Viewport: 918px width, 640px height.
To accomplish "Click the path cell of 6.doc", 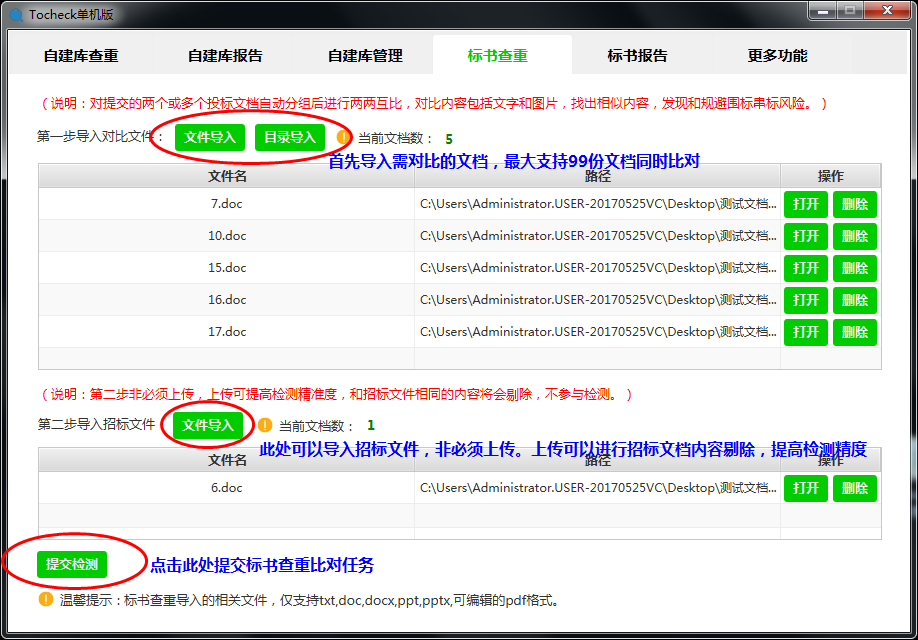I will point(598,488).
